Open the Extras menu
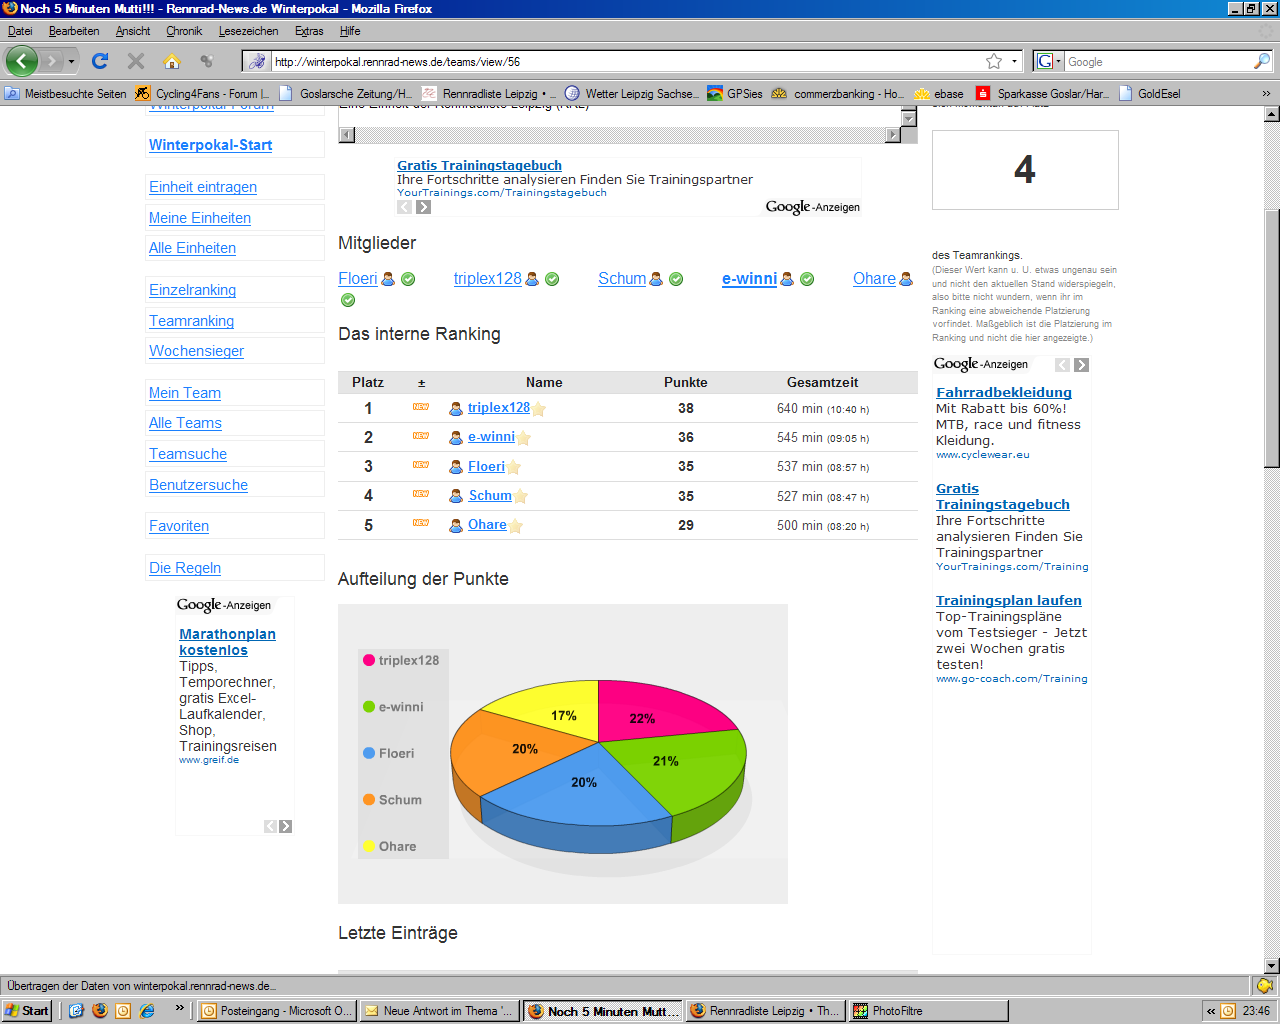 (309, 31)
